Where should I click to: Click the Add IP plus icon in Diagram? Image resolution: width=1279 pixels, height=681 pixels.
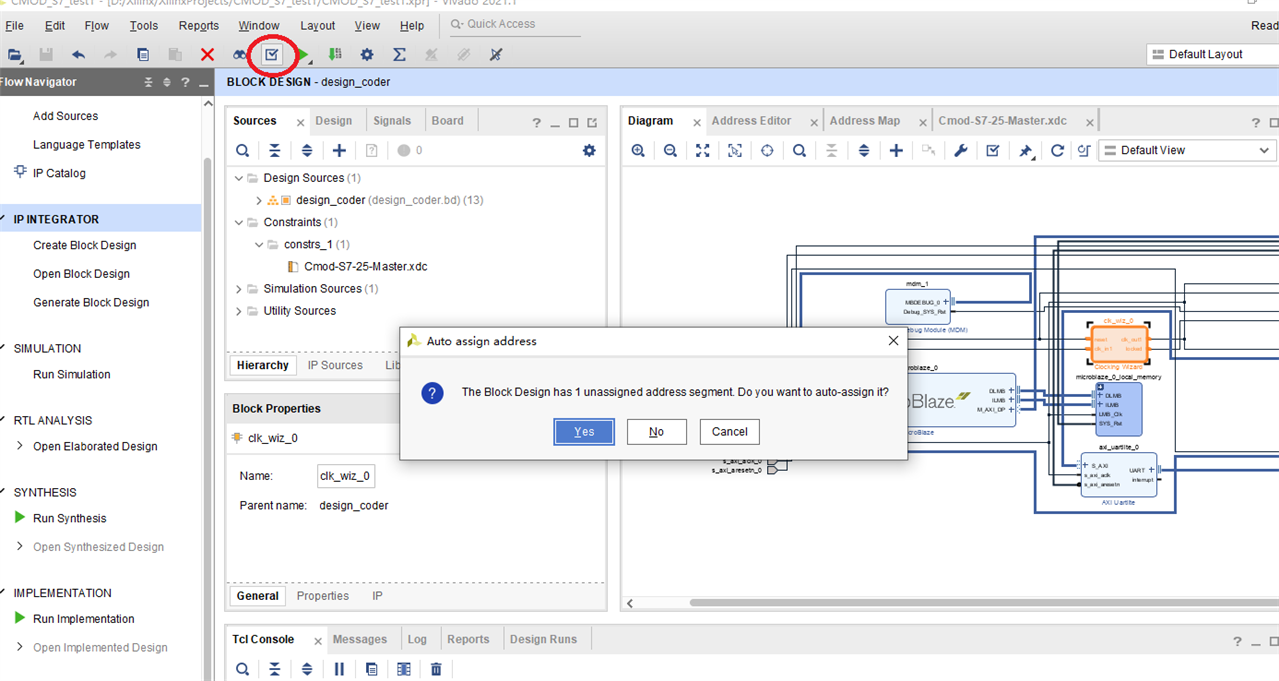point(896,150)
